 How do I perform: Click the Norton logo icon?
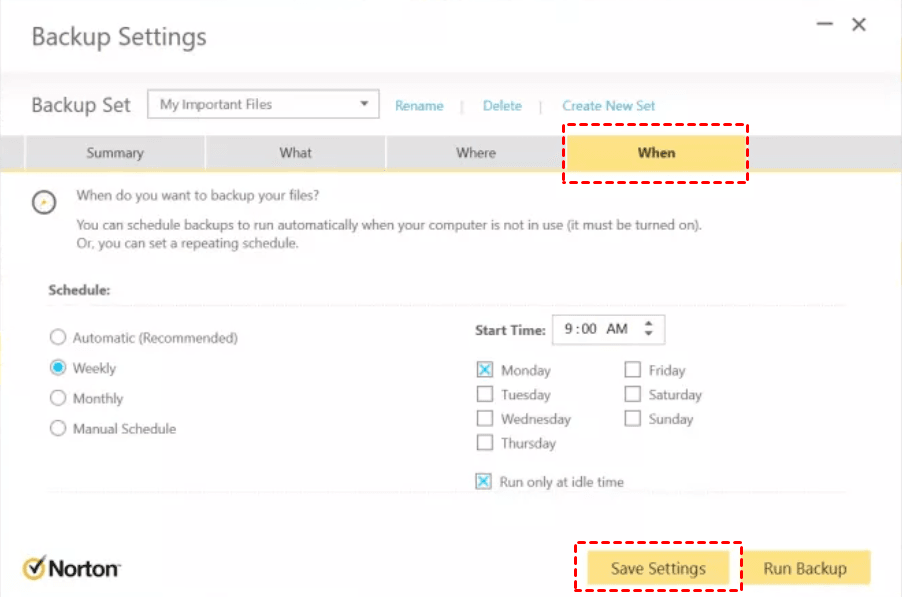pos(35,568)
